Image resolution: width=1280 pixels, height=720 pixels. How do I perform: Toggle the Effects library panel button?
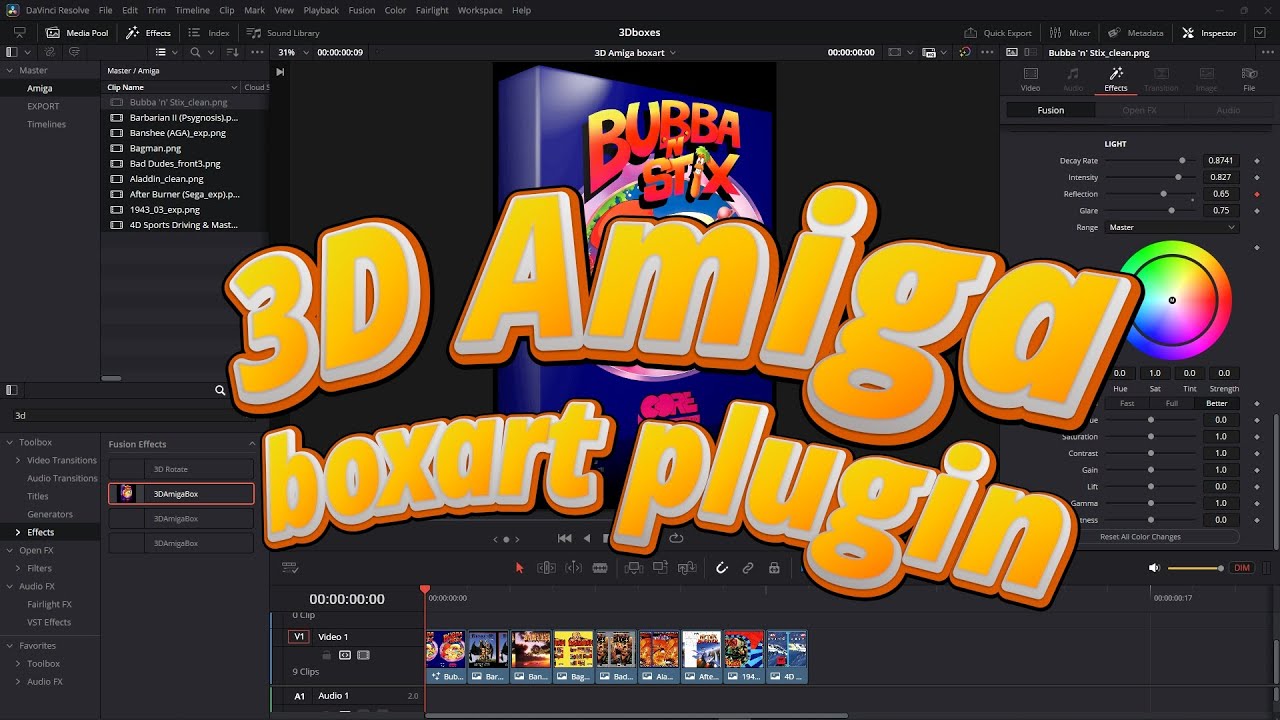pyautogui.click(x=148, y=33)
